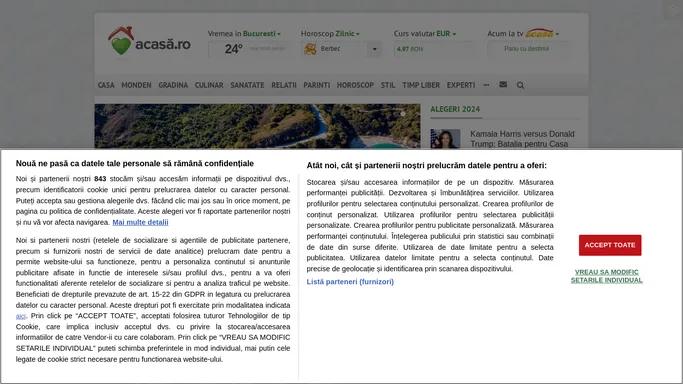Screen dimensions: 683x384
Task: Expand the Berbec zodiac sign selector arrow
Action: [374, 49]
